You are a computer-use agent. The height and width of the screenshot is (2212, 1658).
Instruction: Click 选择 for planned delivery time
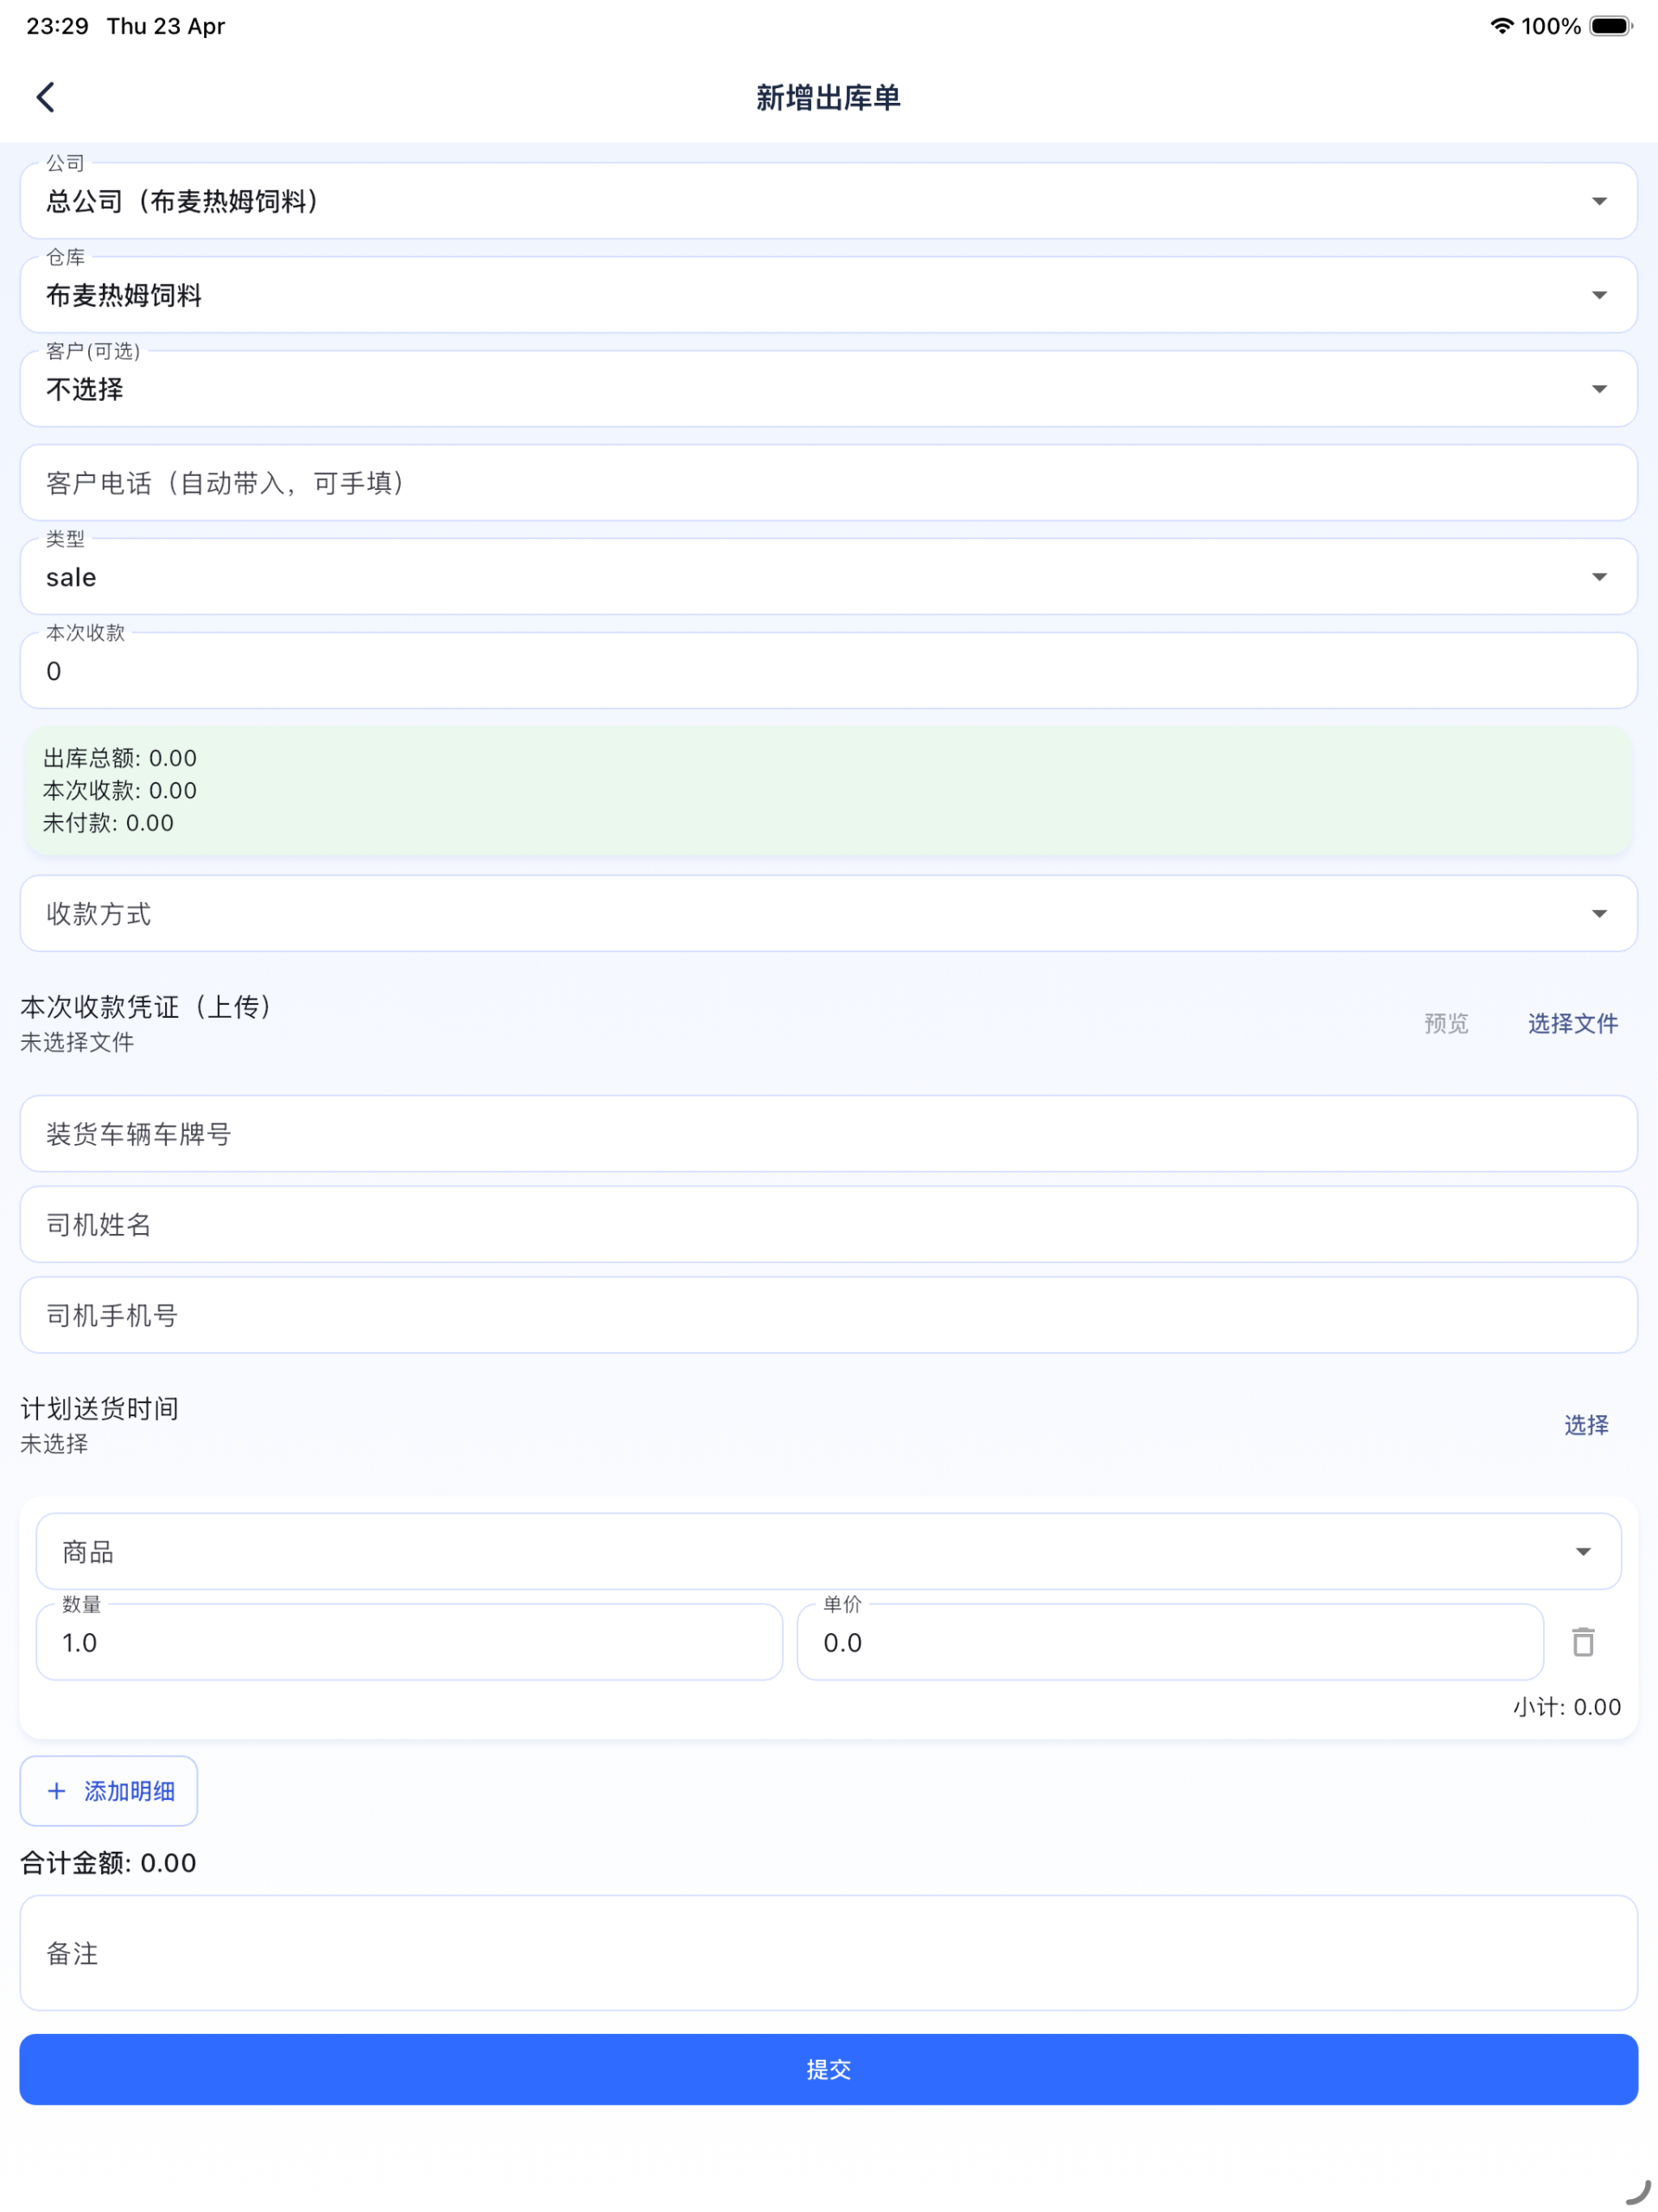click(x=1586, y=1425)
